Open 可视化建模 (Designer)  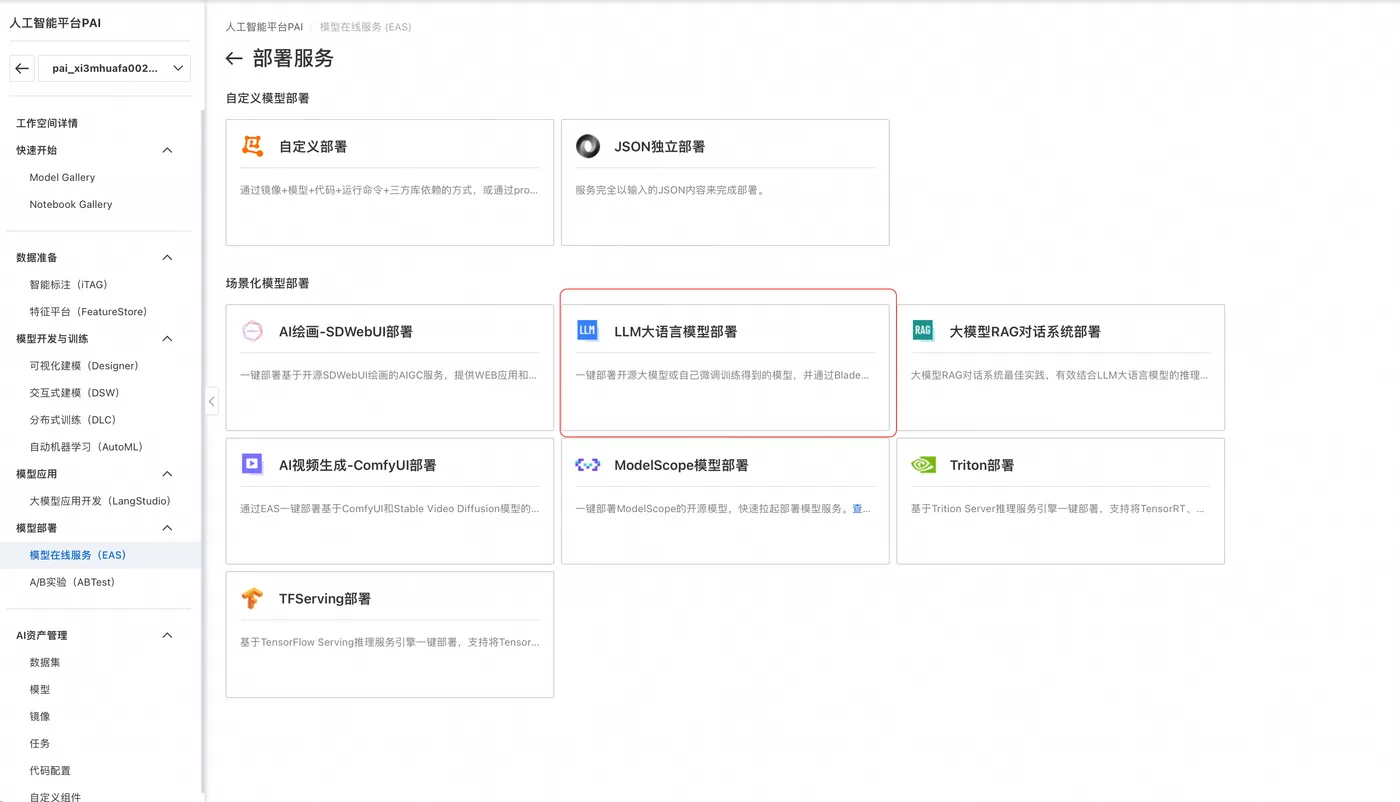point(84,365)
